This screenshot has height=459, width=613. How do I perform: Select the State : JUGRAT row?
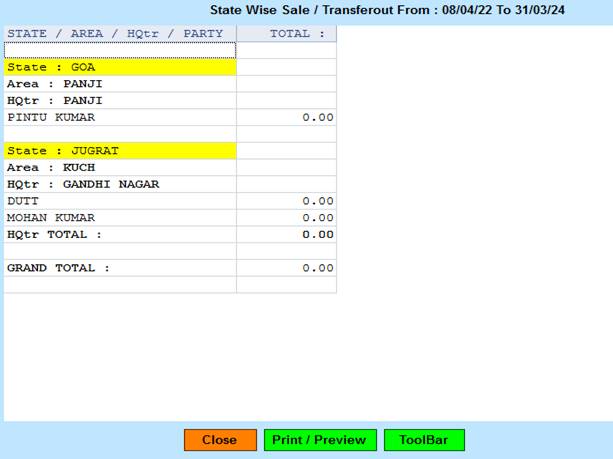coord(120,151)
